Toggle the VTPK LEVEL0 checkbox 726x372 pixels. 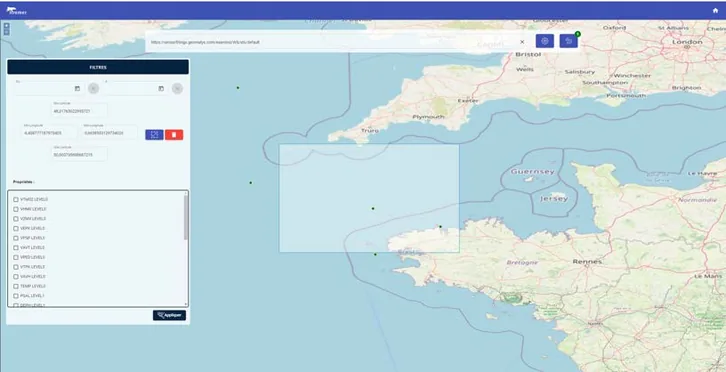(16, 267)
